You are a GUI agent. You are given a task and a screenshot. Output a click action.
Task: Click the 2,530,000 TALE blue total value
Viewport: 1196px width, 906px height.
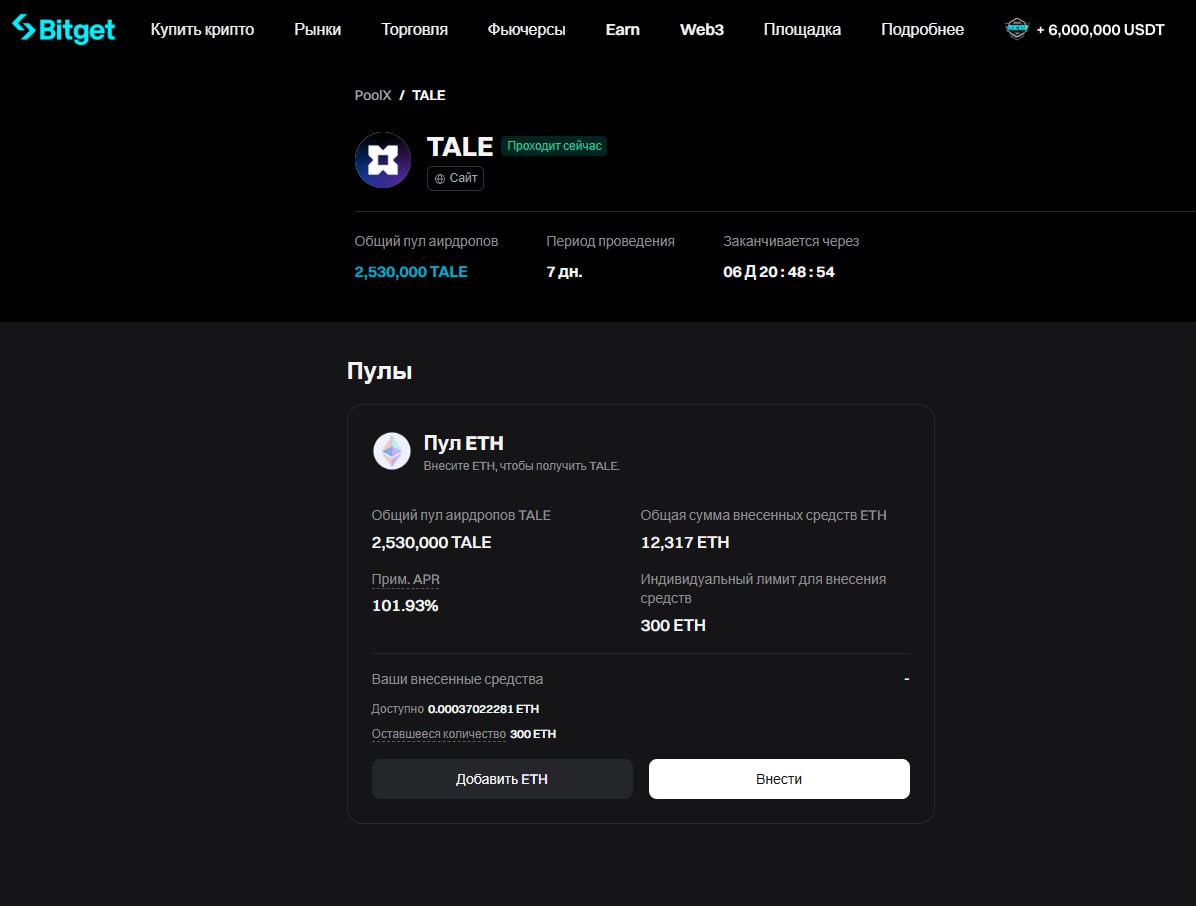411,271
